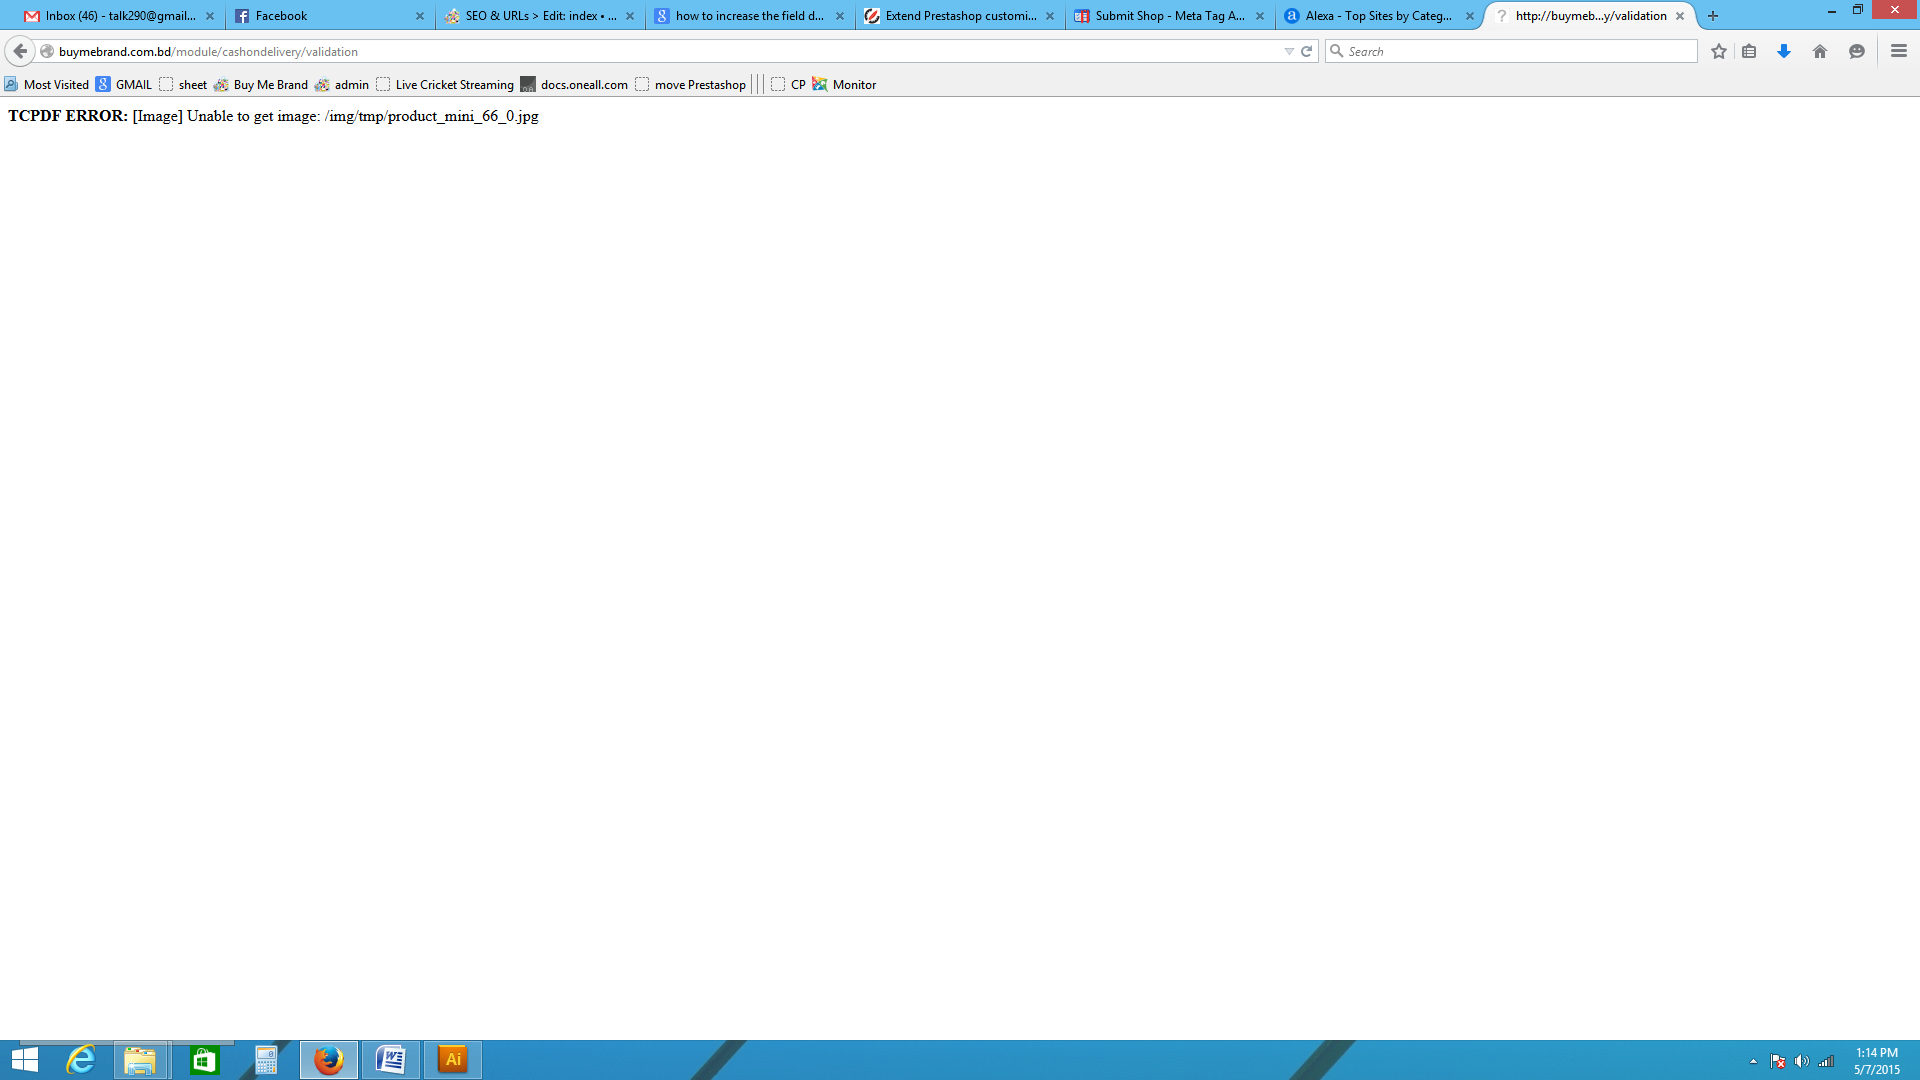This screenshot has width=1920, height=1080.
Task: Open the move Prestashop bookmark
Action: click(691, 85)
